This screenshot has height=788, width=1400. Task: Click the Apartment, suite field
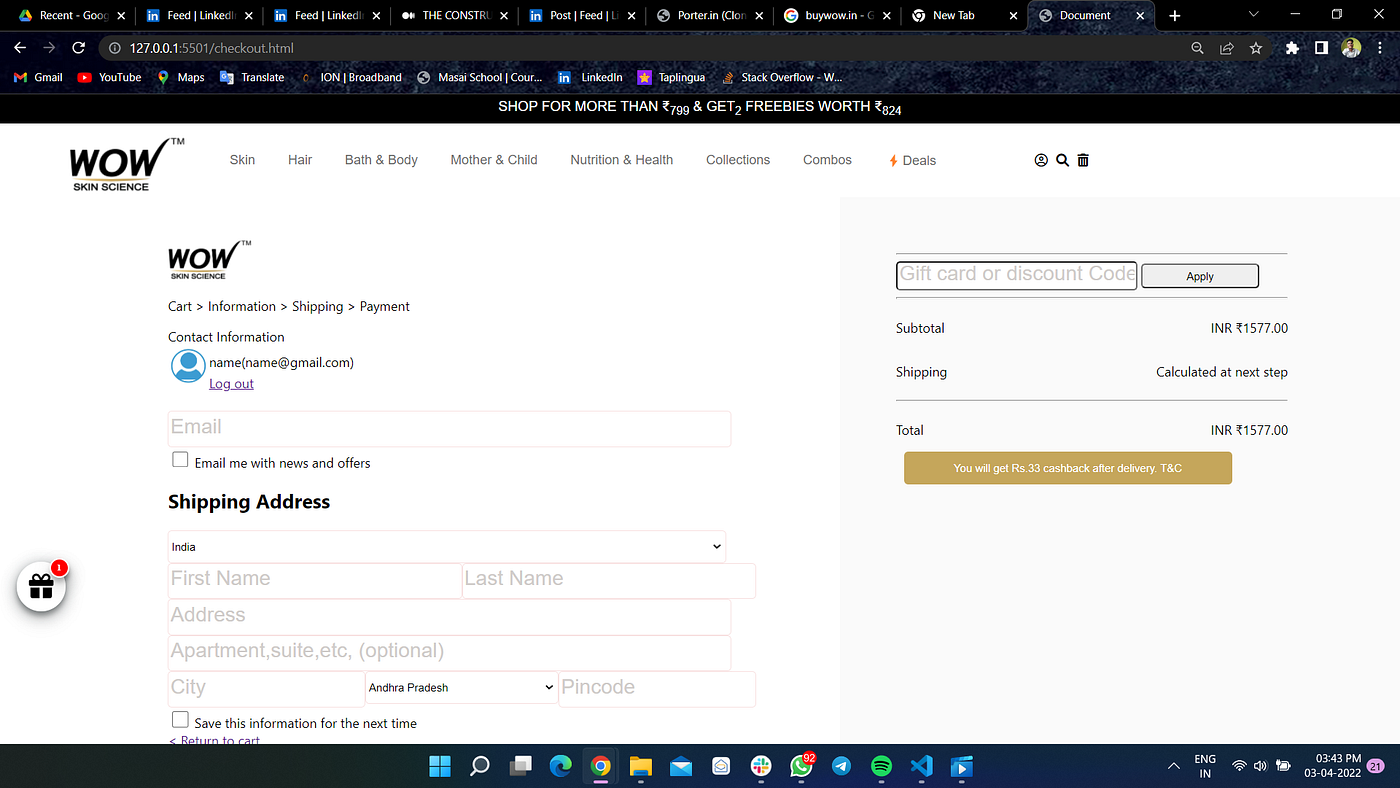[449, 652]
